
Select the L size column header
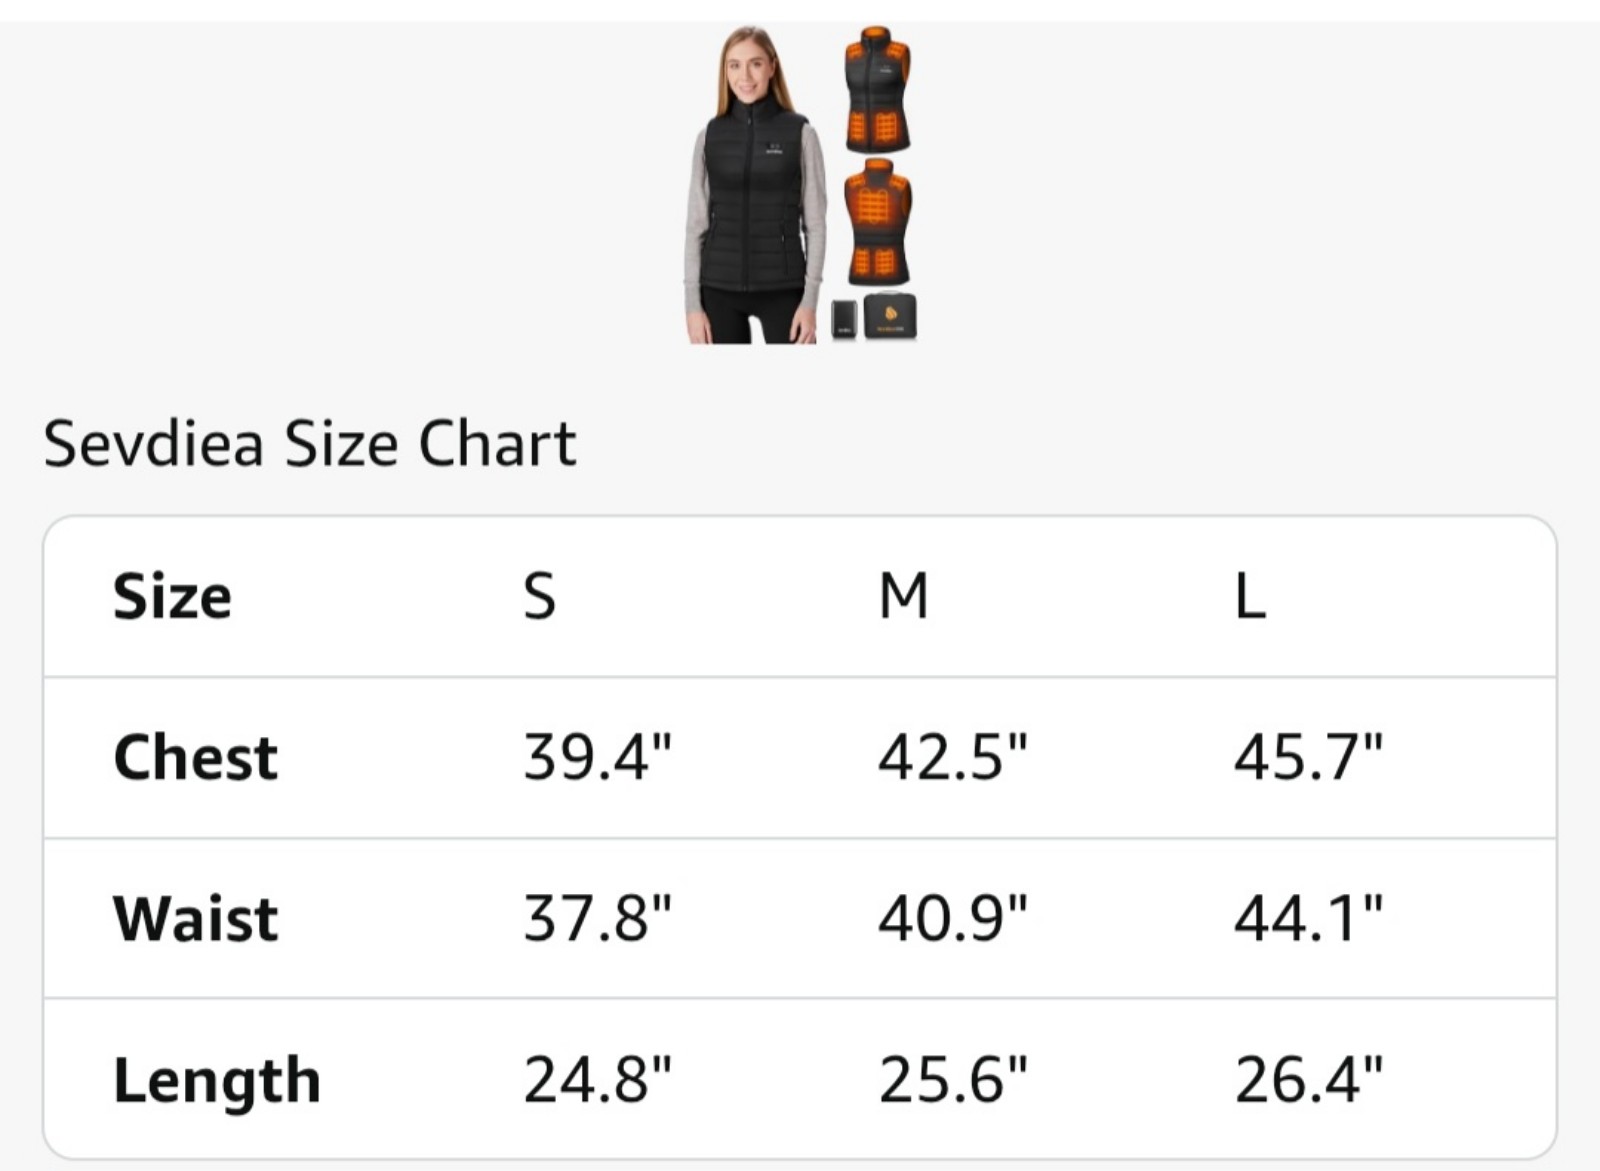1250,597
